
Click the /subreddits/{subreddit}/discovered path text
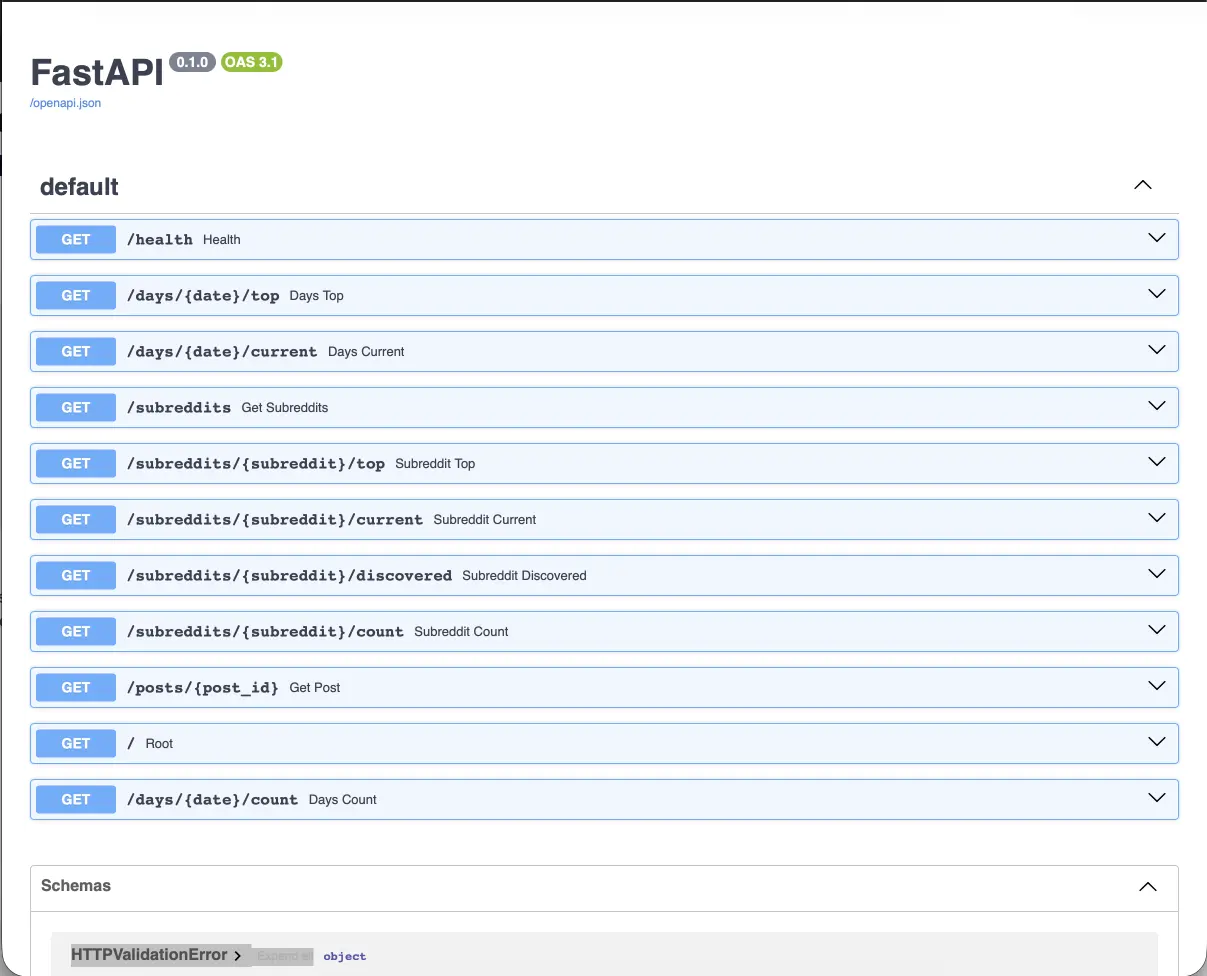click(290, 575)
